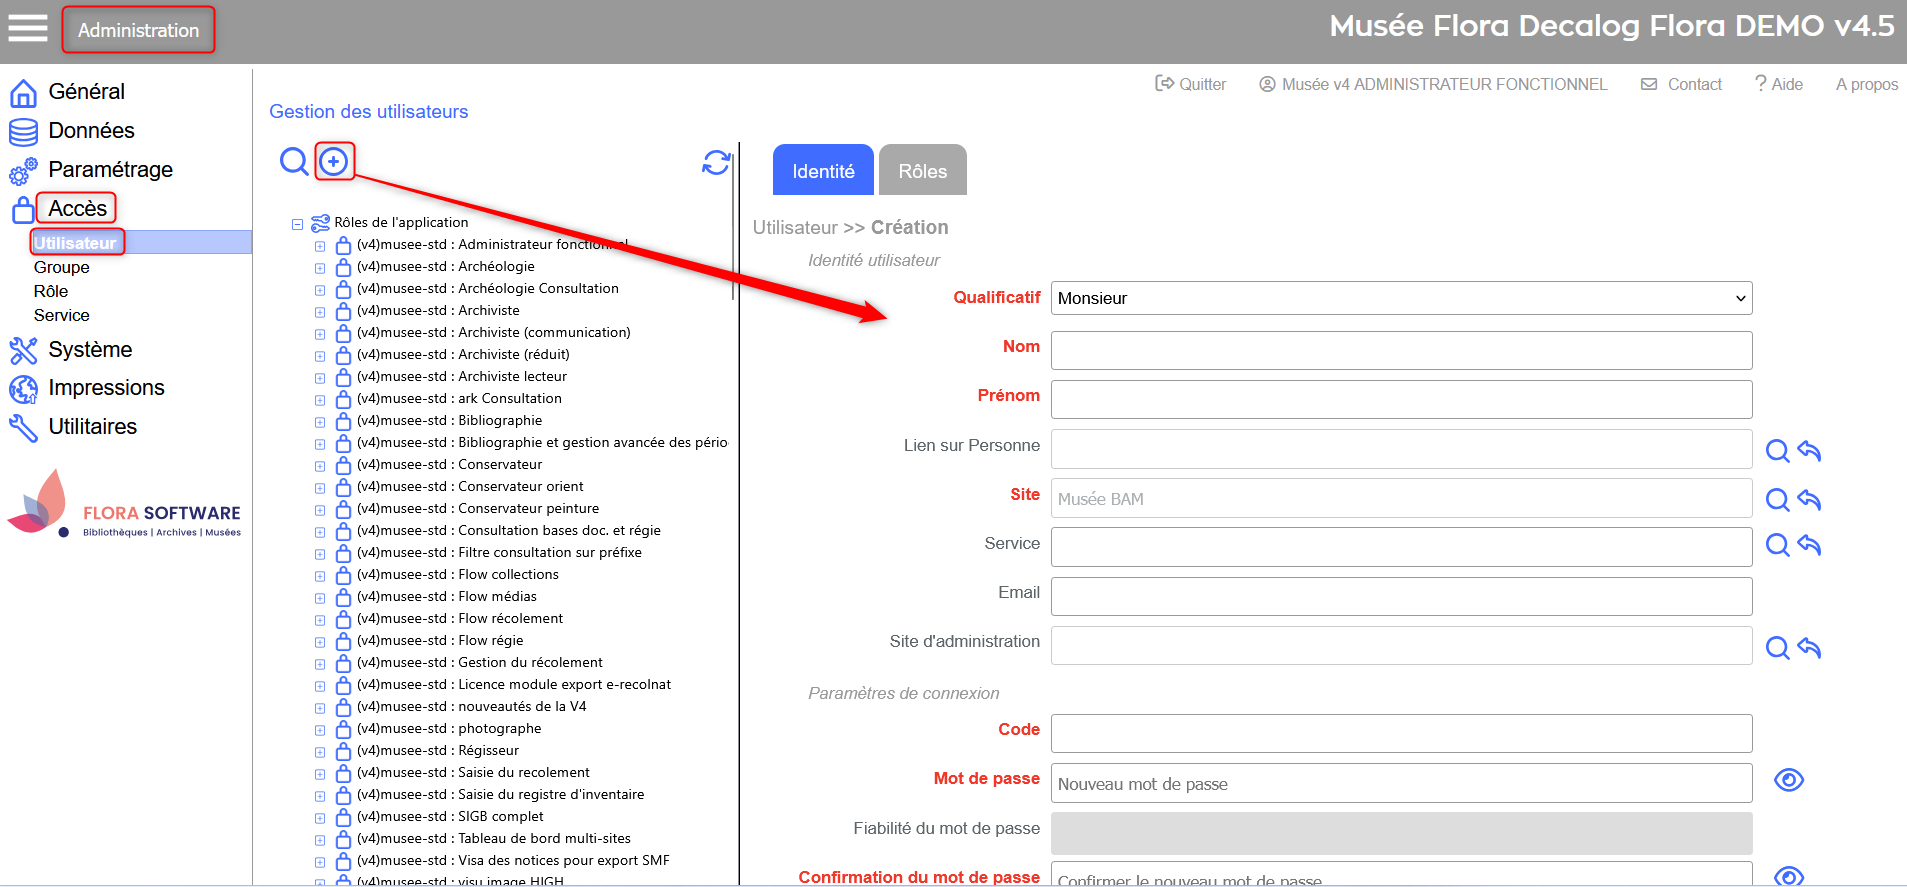Switch to the Rôles tab
Image resolution: width=1907 pixels, height=887 pixels.
[922, 171]
